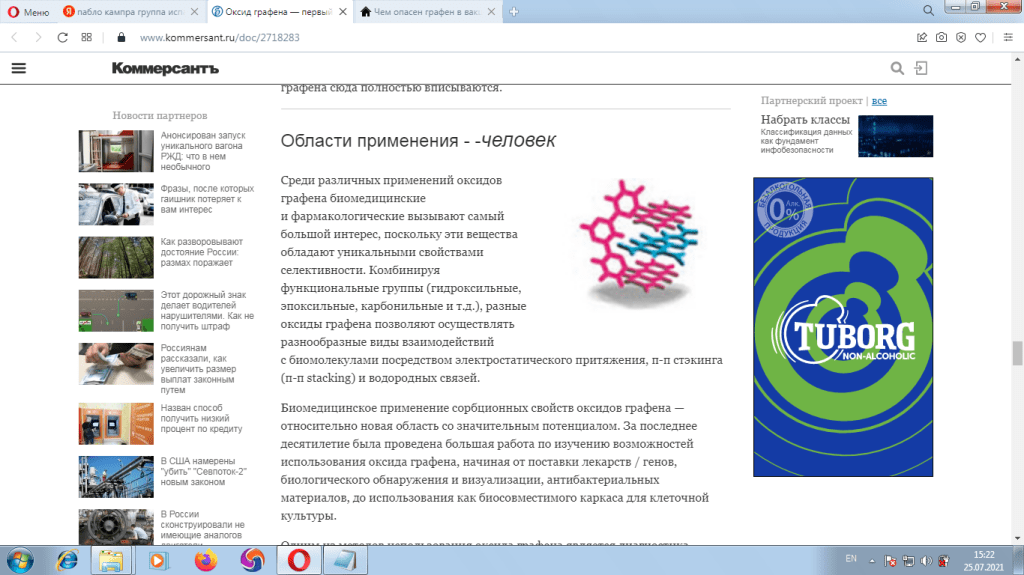Click the volume speaker tray icon

point(926,561)
